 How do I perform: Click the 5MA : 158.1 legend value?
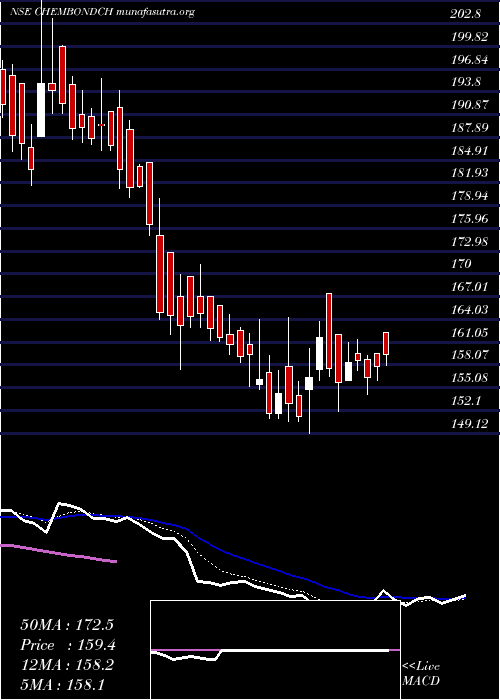pos(62,684)
